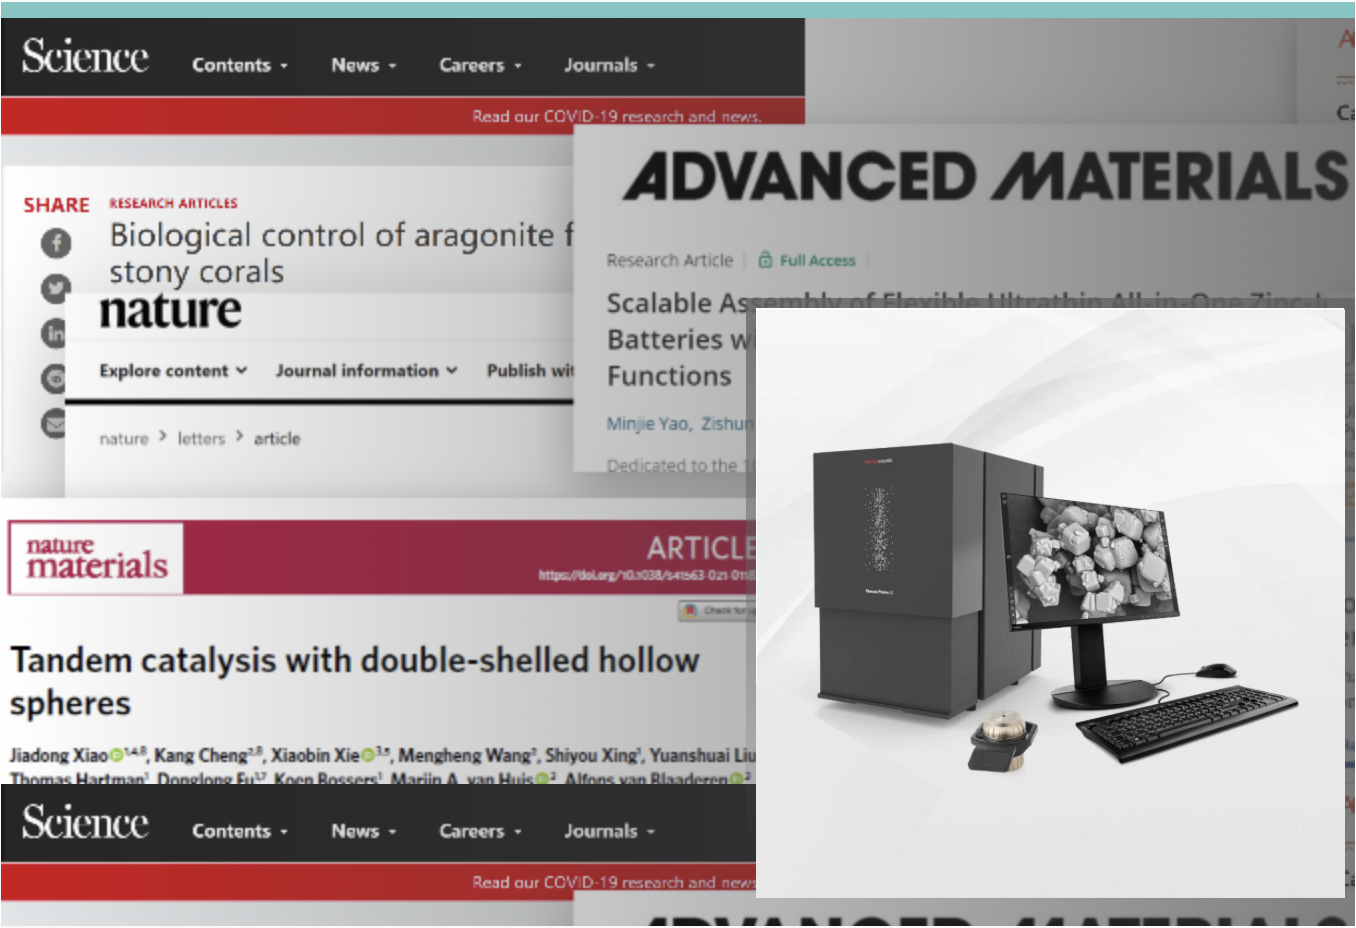Share the coral article on LinkedIn

click(x=54, y=333)
